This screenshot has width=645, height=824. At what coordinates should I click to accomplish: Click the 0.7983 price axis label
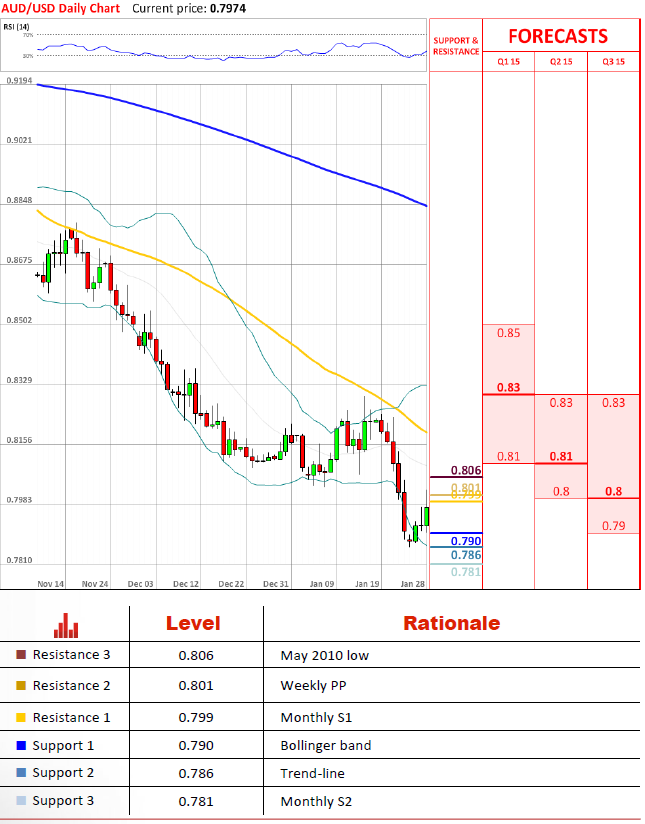(19, 500)
